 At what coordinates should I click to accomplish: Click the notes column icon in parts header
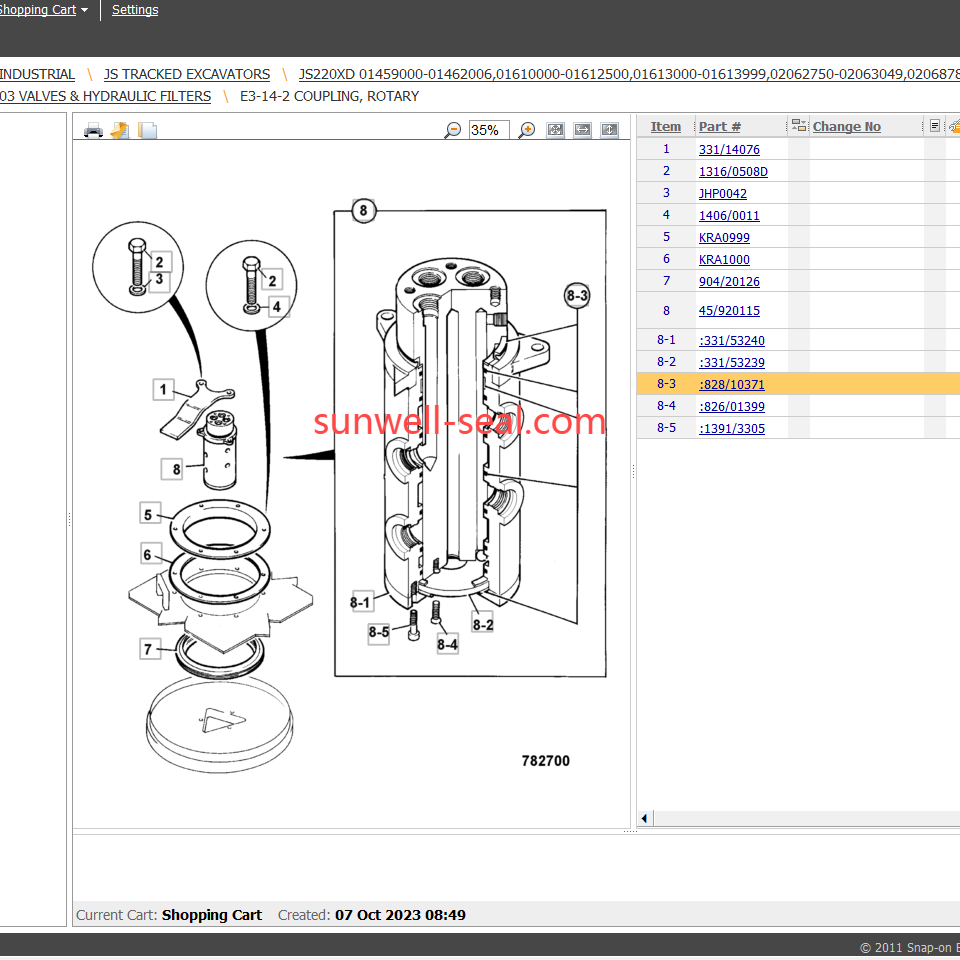pos(934,126)
